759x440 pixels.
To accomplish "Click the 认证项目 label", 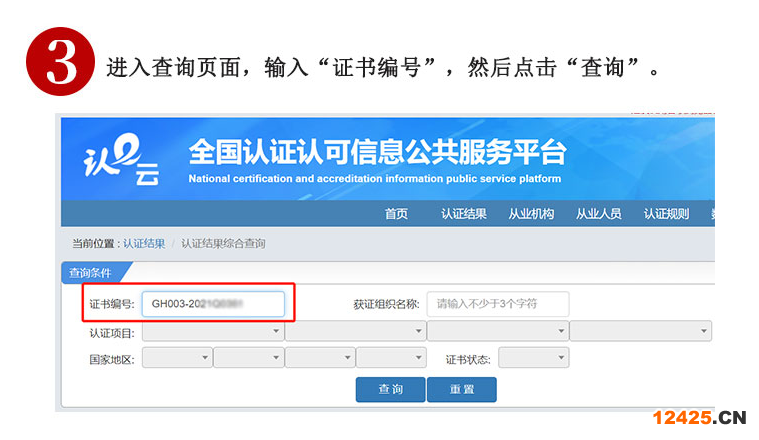I will point(112,333).
